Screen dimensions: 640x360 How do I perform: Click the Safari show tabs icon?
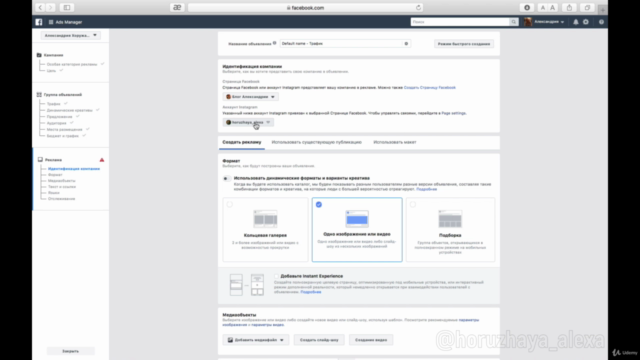587,7
